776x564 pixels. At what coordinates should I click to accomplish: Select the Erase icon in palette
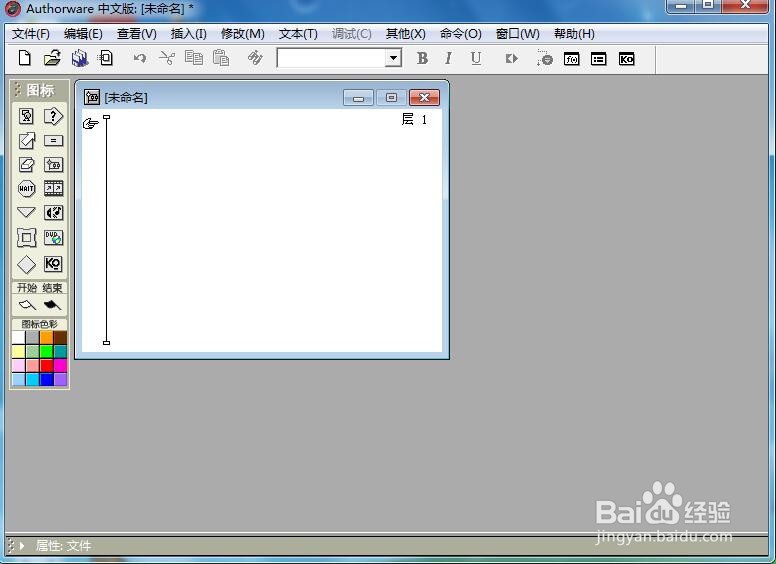pyautogui.click(x=26, y=164)
